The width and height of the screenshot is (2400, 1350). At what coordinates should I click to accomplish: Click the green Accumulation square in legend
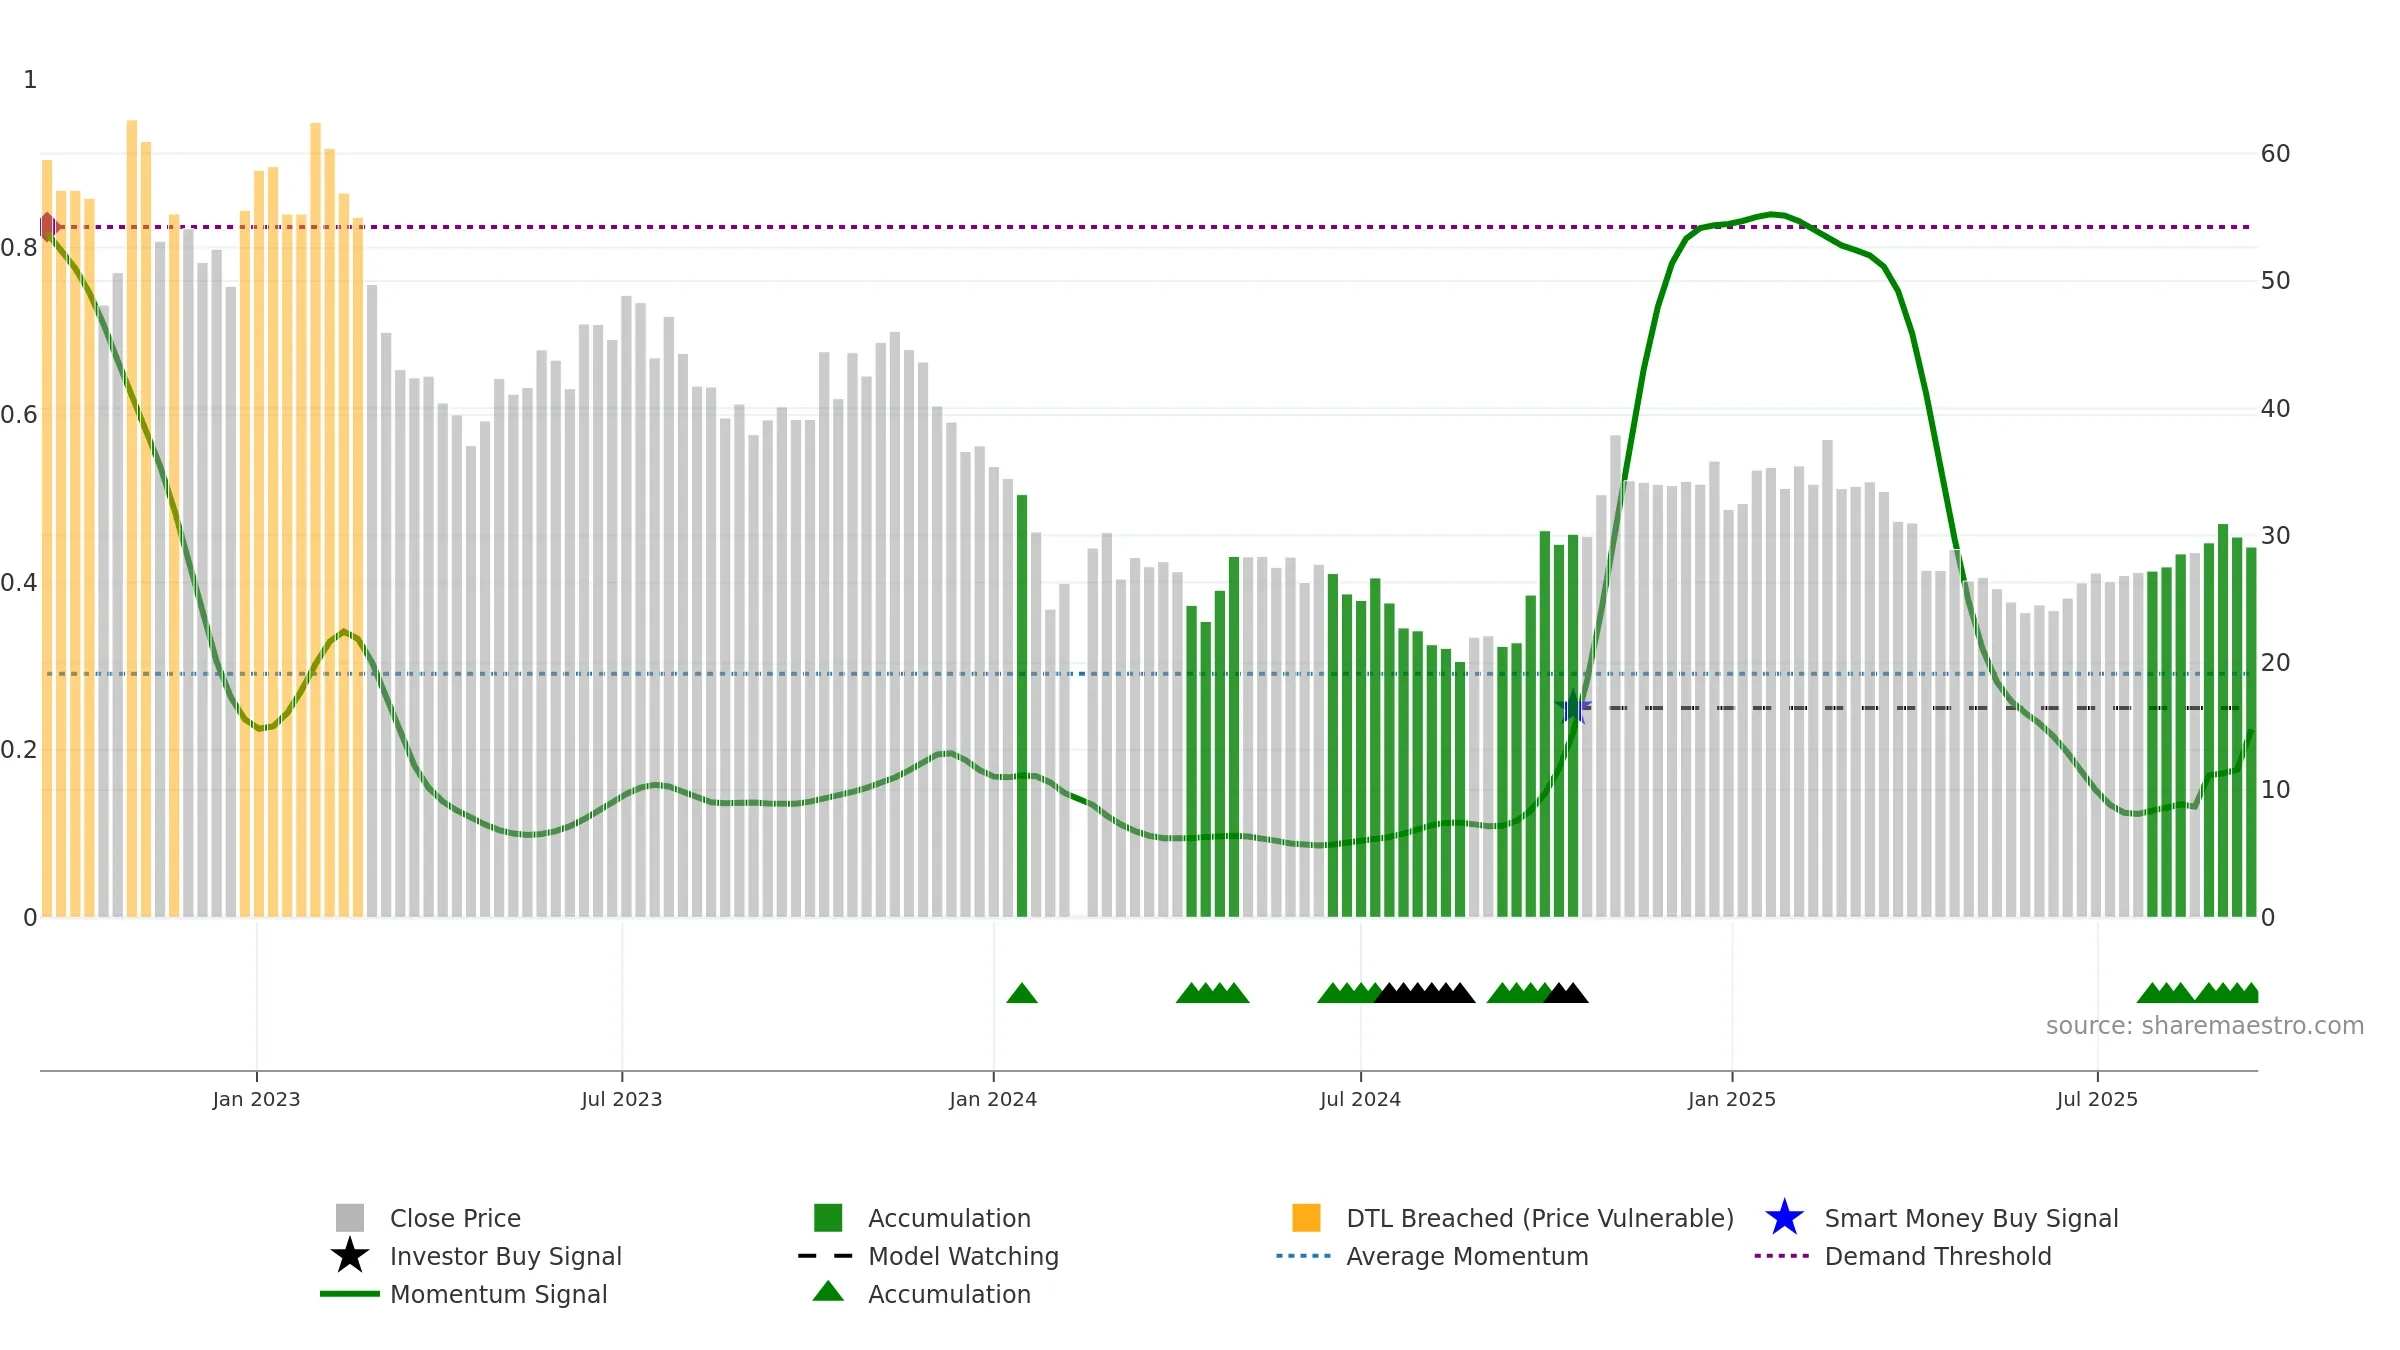click(828, 1218)
